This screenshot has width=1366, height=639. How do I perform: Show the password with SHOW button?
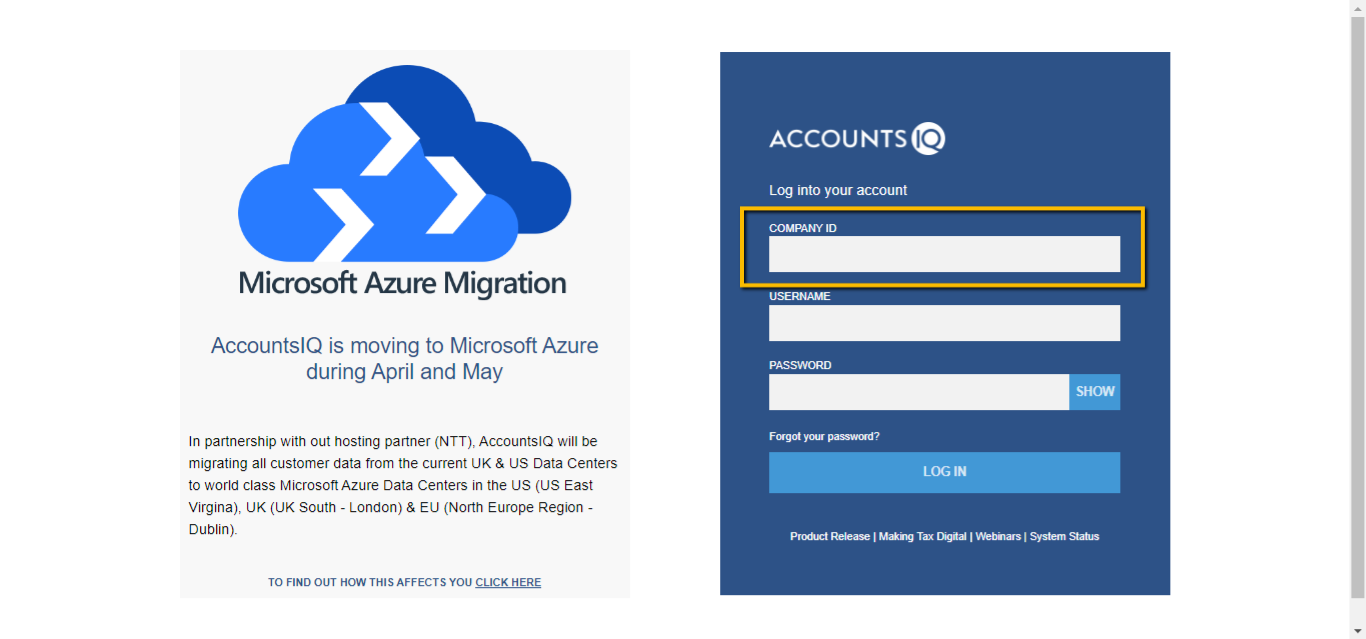(1095, 392)
